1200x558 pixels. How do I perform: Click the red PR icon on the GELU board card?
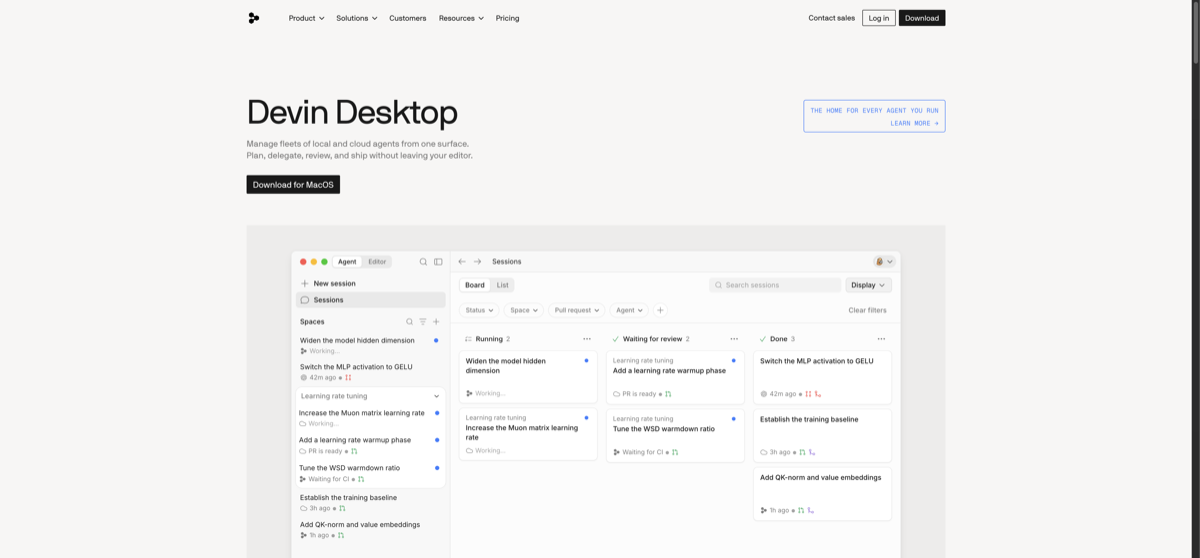pos(808,394)
